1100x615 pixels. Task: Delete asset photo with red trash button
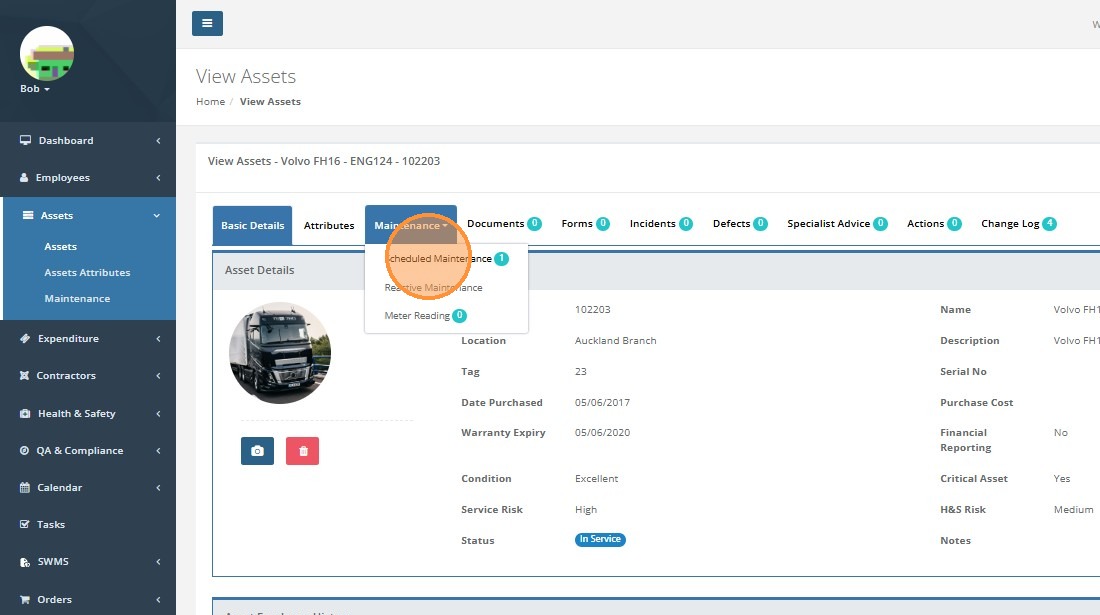[x=302, y=451]
